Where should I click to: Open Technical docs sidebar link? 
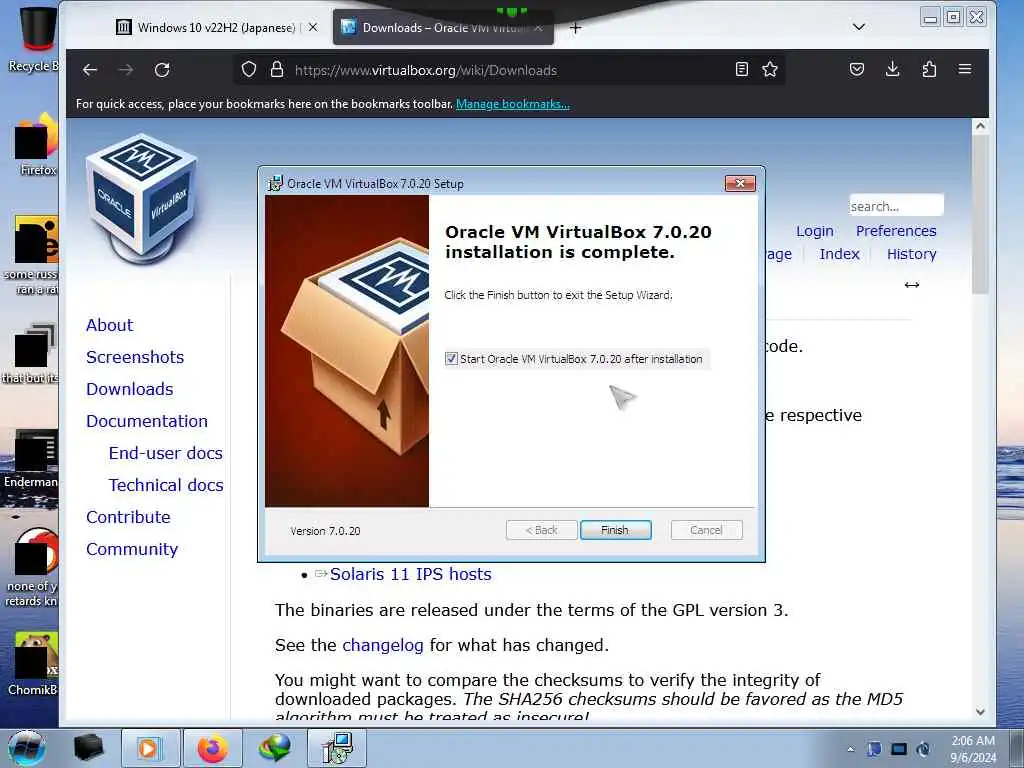click(166, 485)
